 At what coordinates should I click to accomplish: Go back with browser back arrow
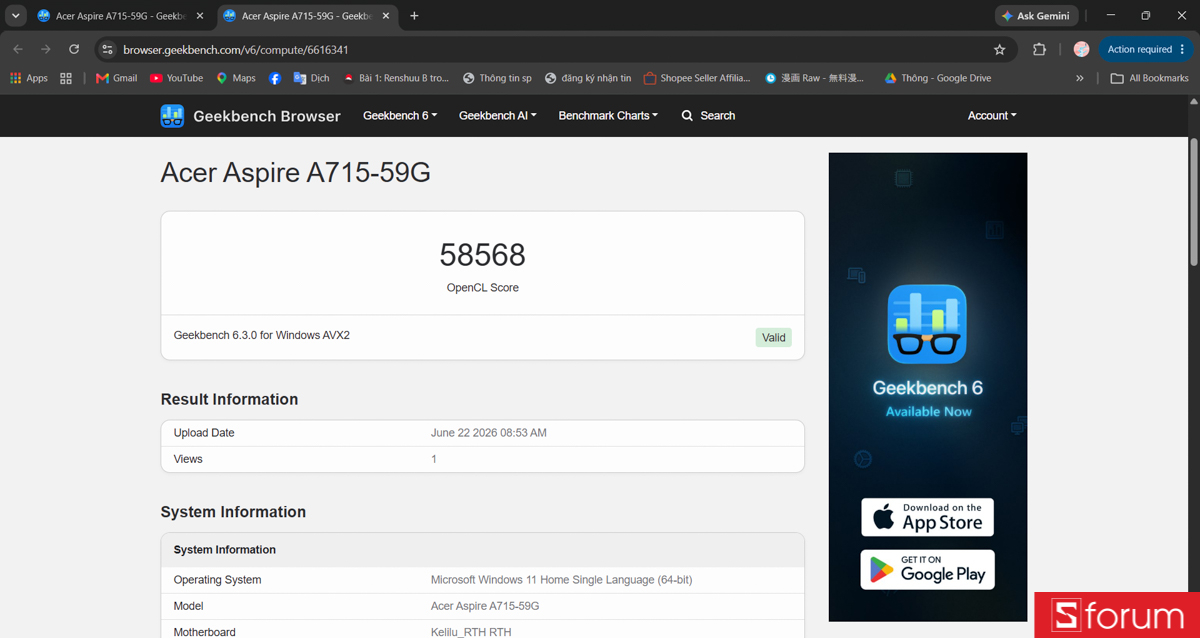tap(18, 49)
